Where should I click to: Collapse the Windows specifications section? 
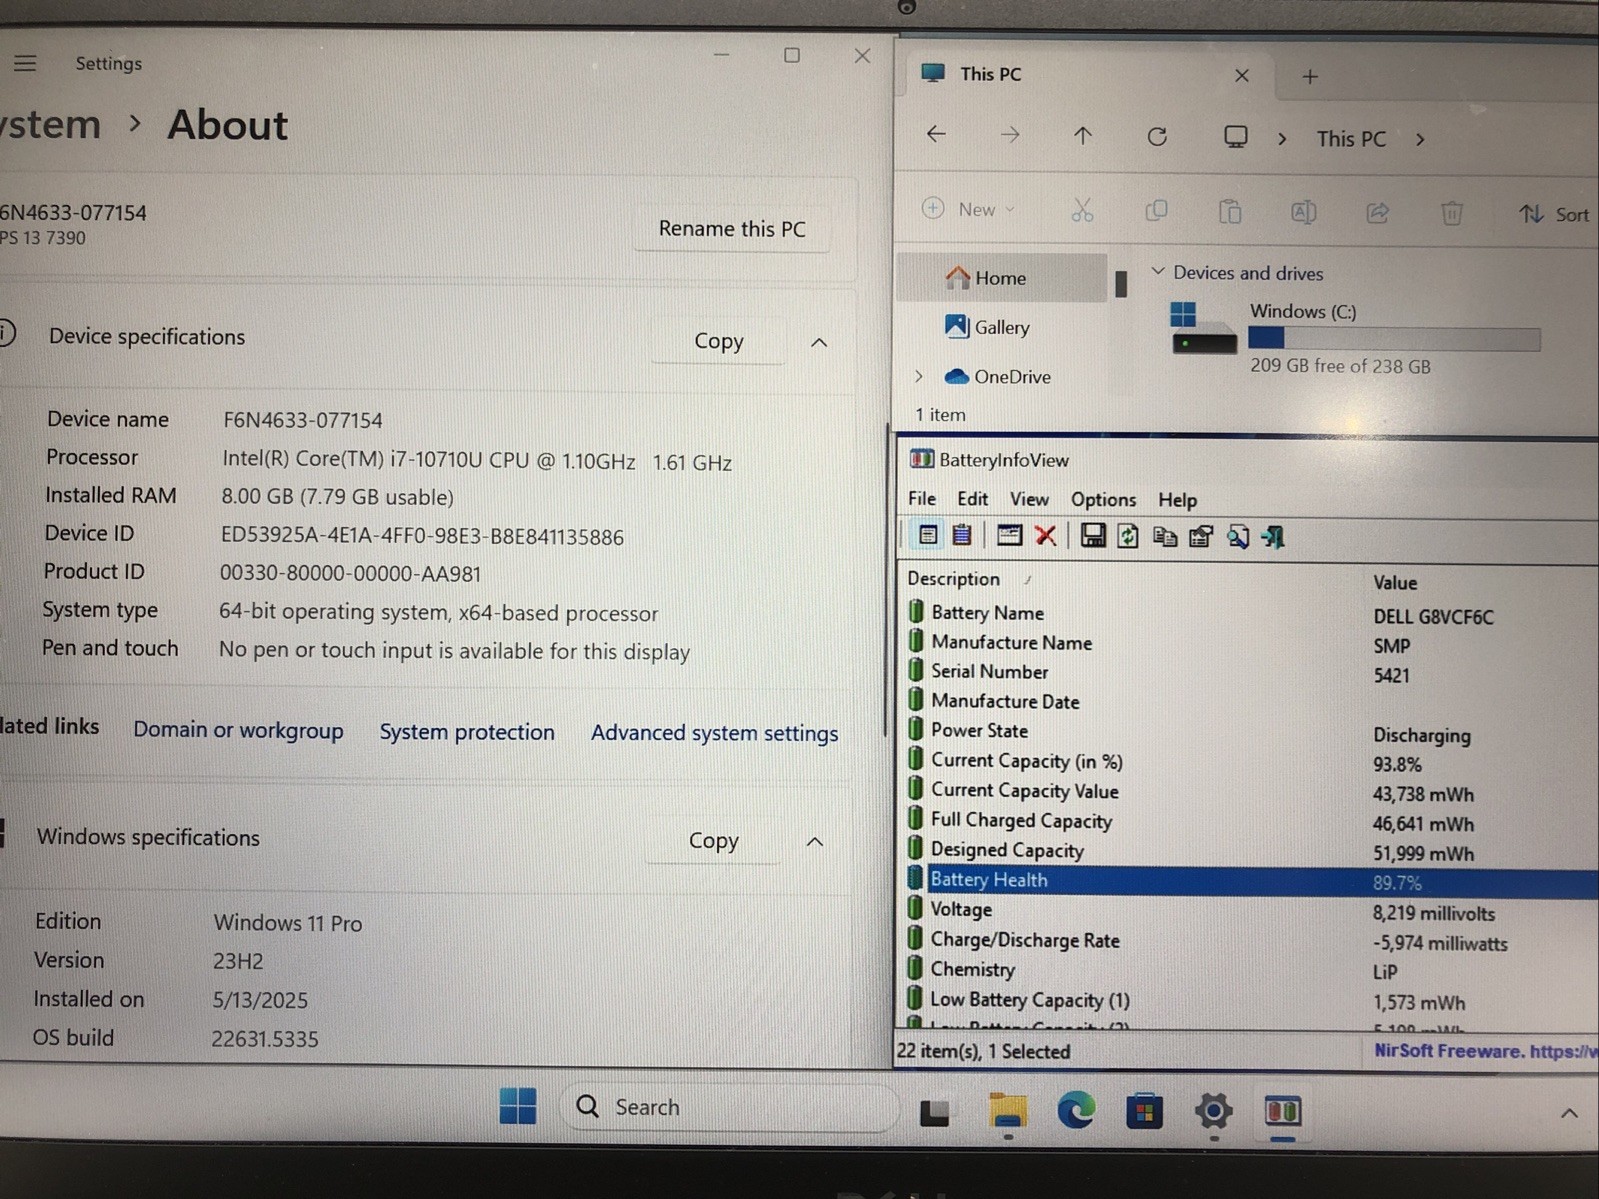tap(815, 841)
